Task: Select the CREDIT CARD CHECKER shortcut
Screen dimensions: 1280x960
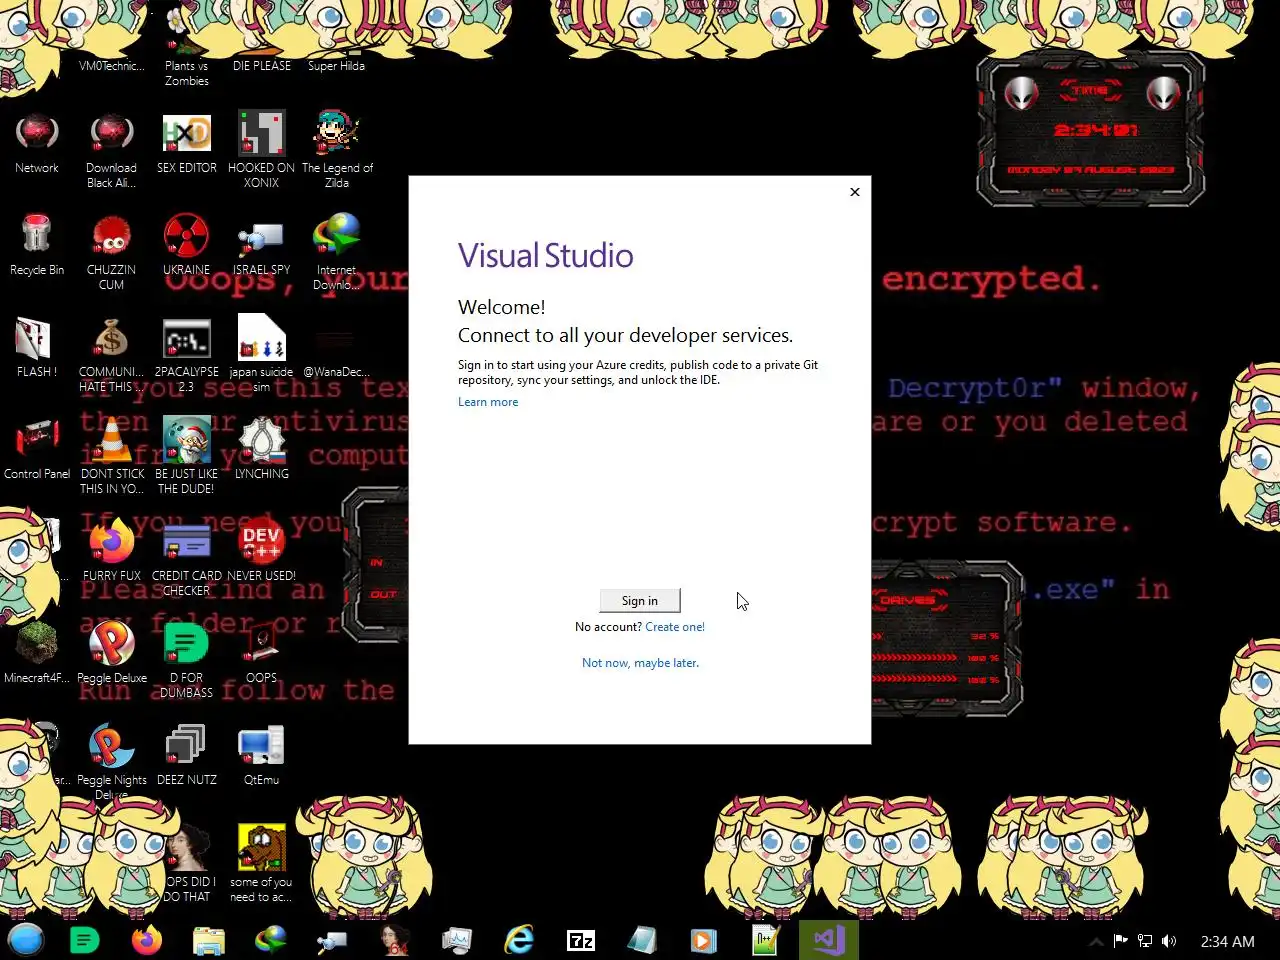Action: click(x=187, y=558)
